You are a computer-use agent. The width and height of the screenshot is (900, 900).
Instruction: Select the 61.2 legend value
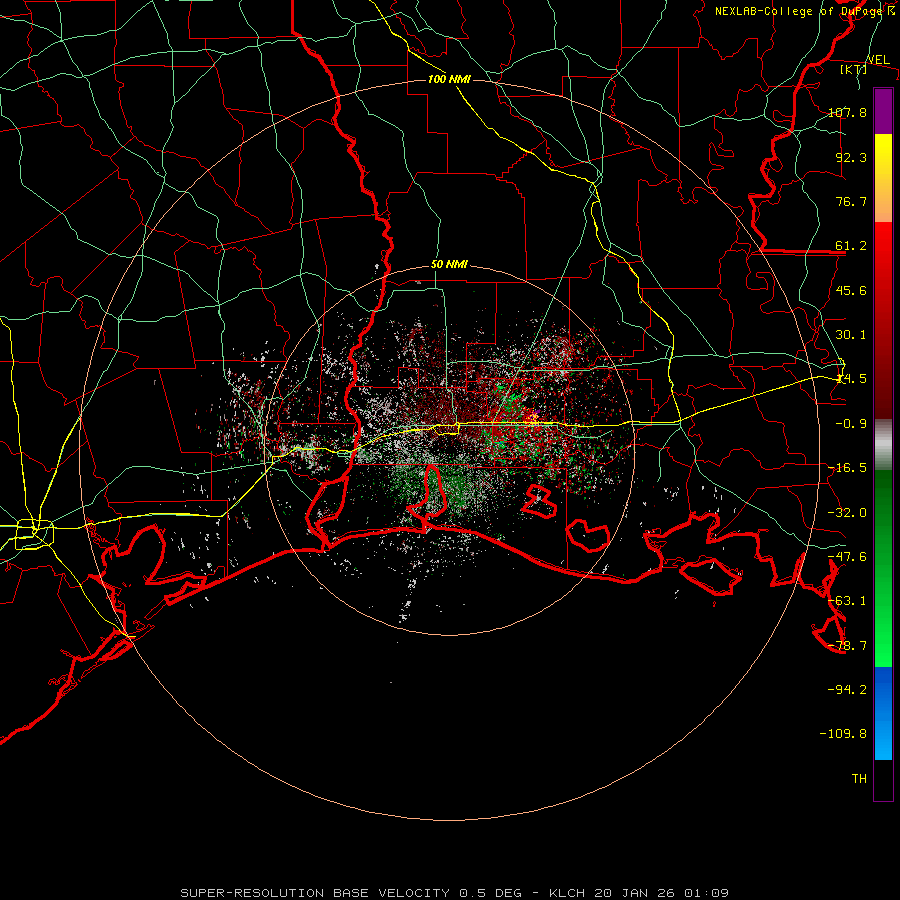(851, 246)
